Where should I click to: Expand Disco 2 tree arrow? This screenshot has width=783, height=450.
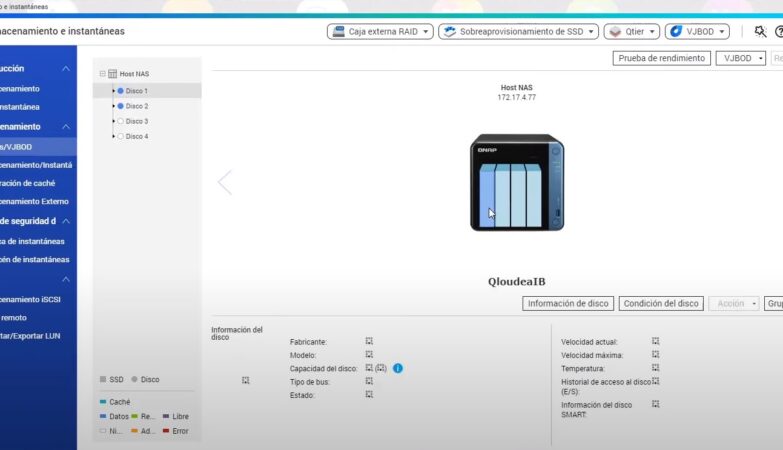113,106
